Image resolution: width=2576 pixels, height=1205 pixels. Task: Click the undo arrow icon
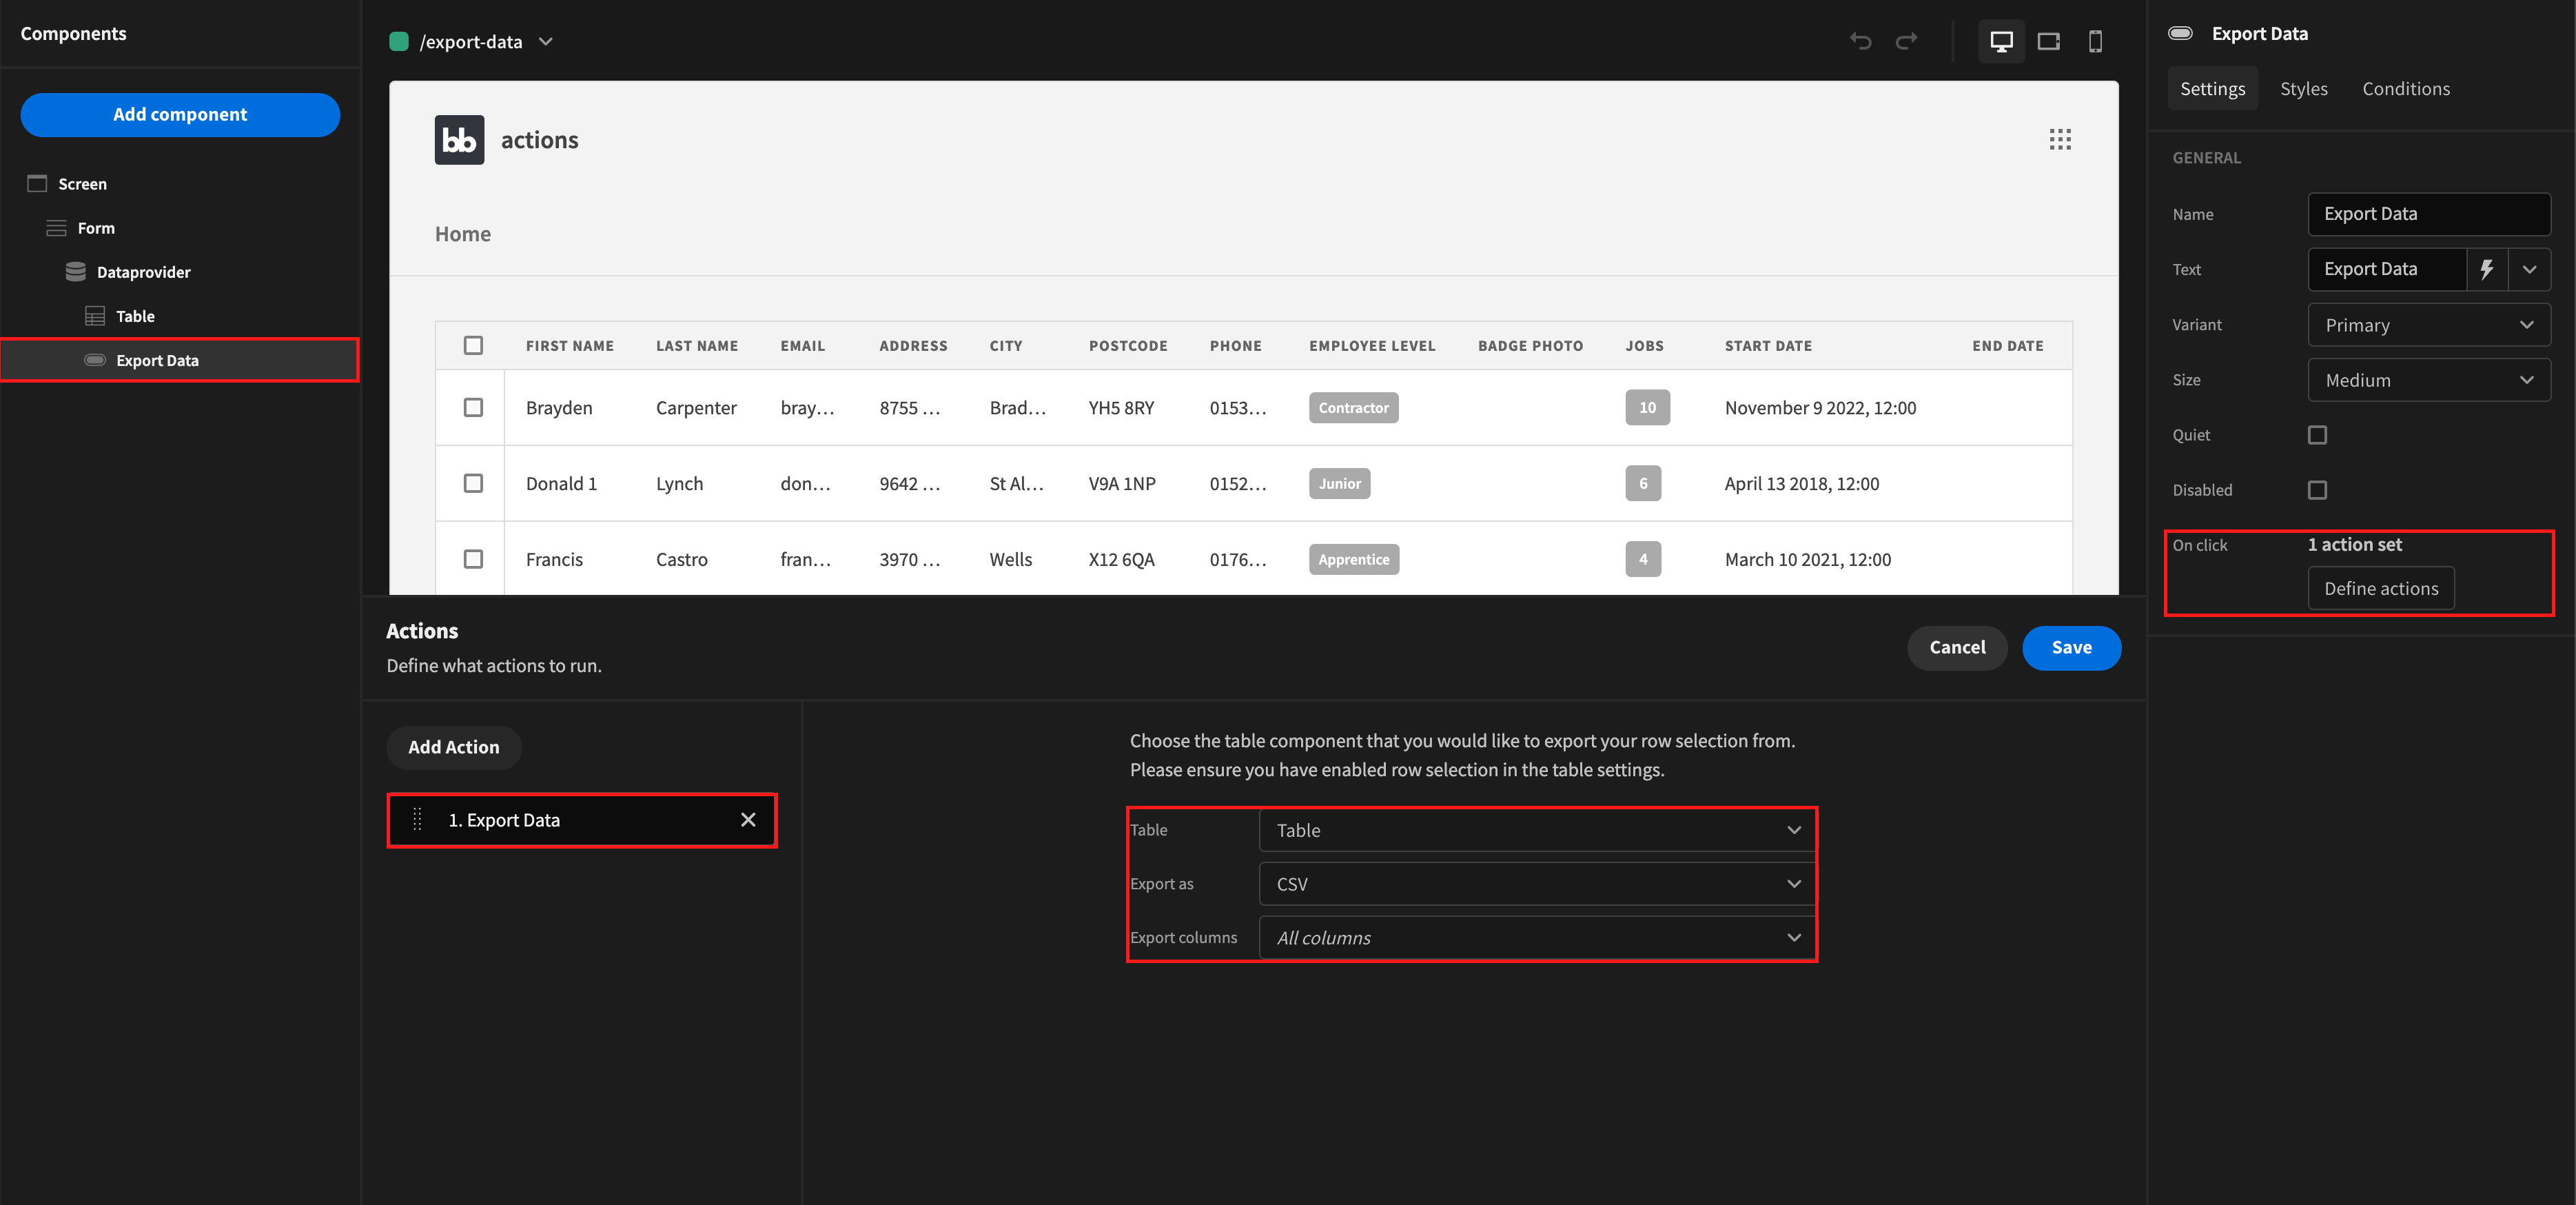pyautogui.click(x=1860, y=41)
